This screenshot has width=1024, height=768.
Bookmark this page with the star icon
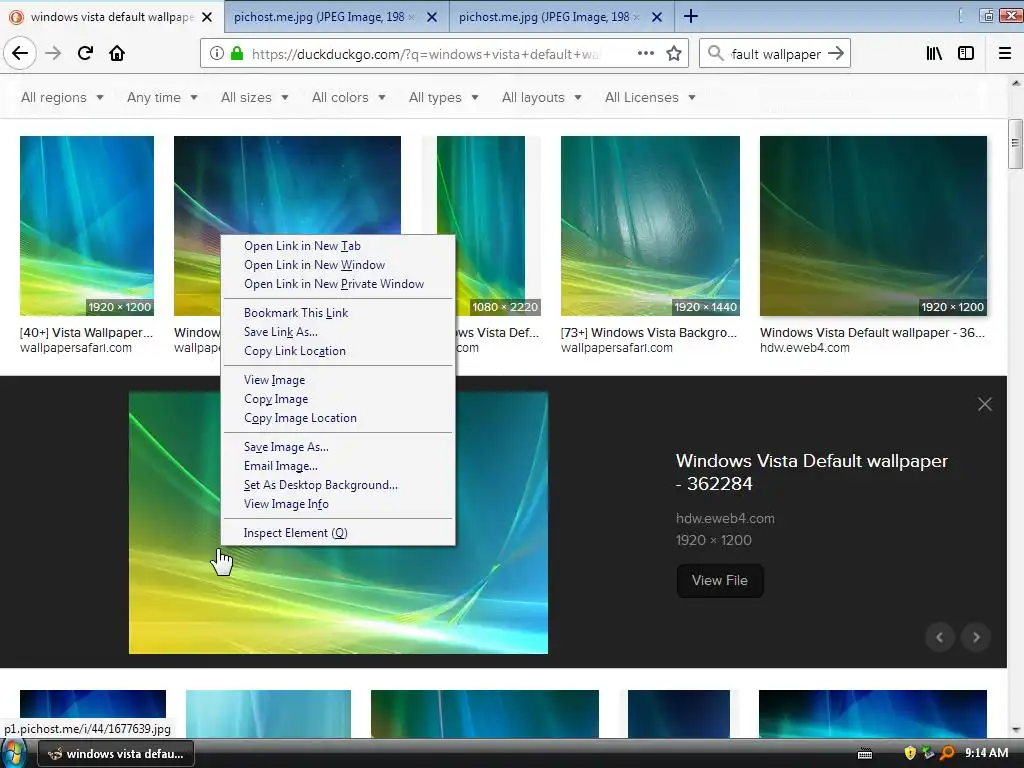[674, 54]
